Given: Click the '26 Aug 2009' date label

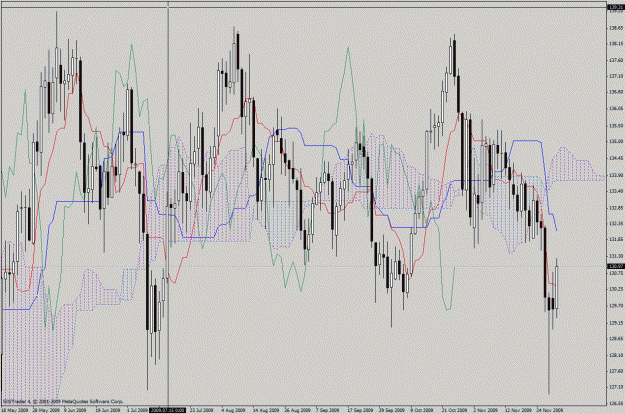Looking at the screenshot, I should click(297, 410).
